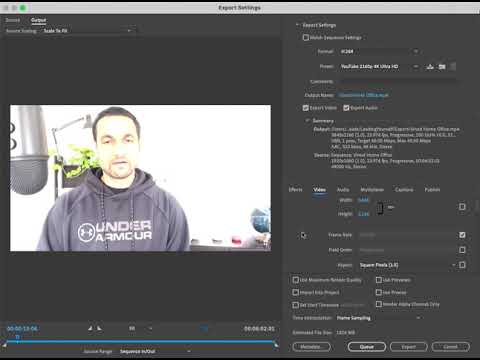
Task: Uncheck the Frame Rate match-source checkbox
Action: pyautogui.click(x=462, y=235)
